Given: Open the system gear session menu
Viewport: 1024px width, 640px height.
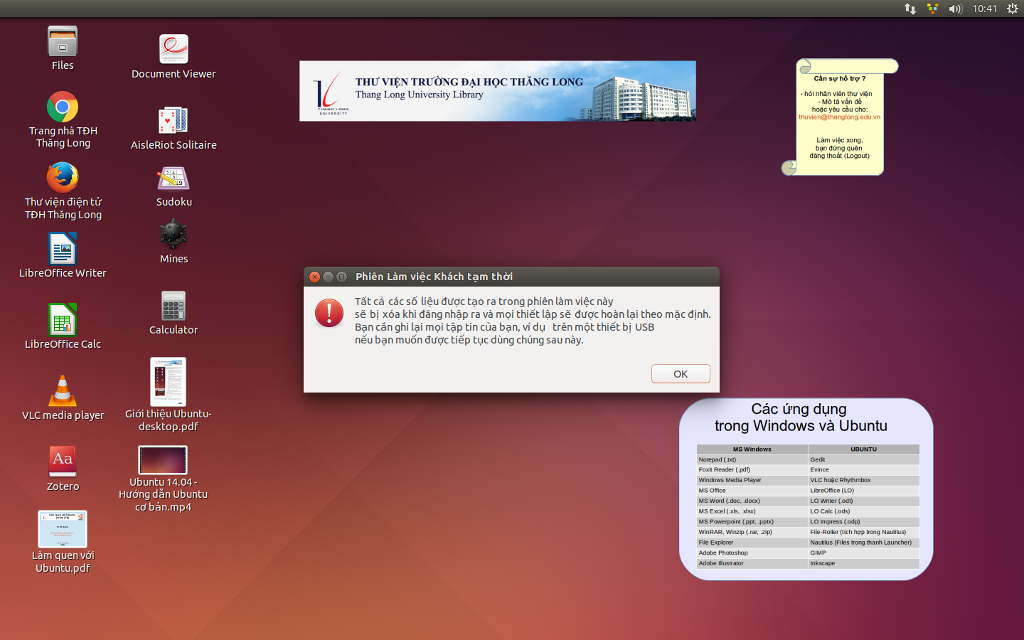Looking at the screenshot, I should [x=1012, y=8].
